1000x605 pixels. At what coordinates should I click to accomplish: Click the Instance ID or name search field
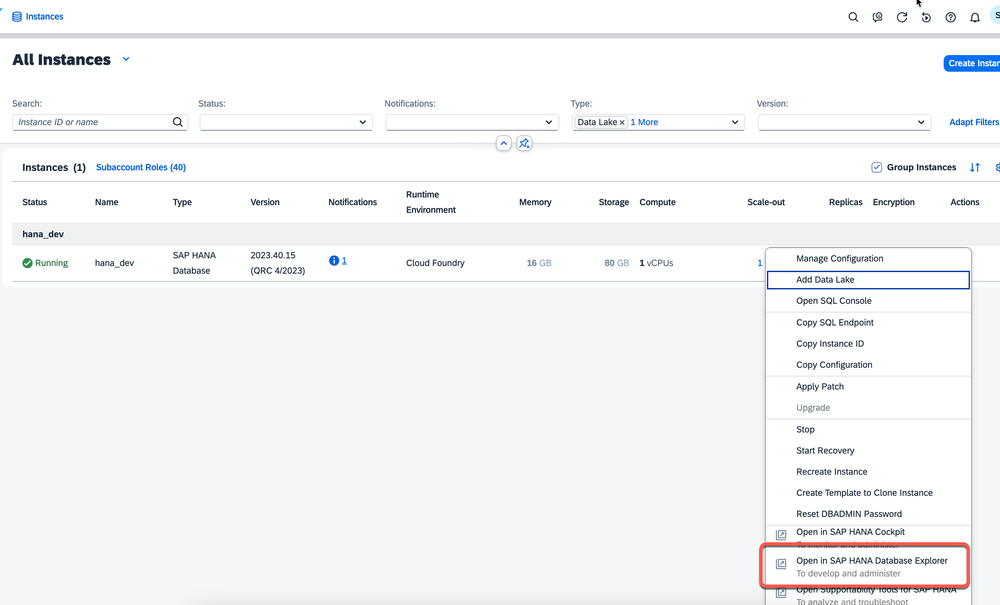pyautogui.click(x=92, y=122)
